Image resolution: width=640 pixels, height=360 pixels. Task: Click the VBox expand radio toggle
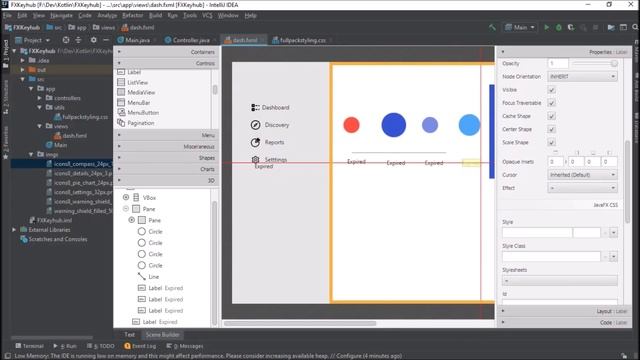(126, 198)
